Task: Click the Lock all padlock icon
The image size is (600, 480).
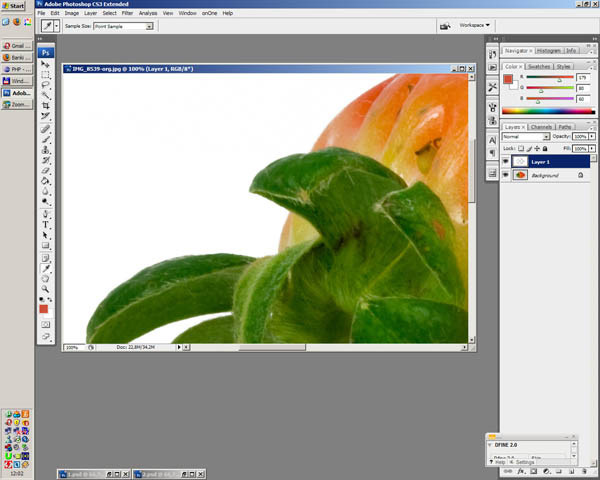Action: [x=544, y=148]
